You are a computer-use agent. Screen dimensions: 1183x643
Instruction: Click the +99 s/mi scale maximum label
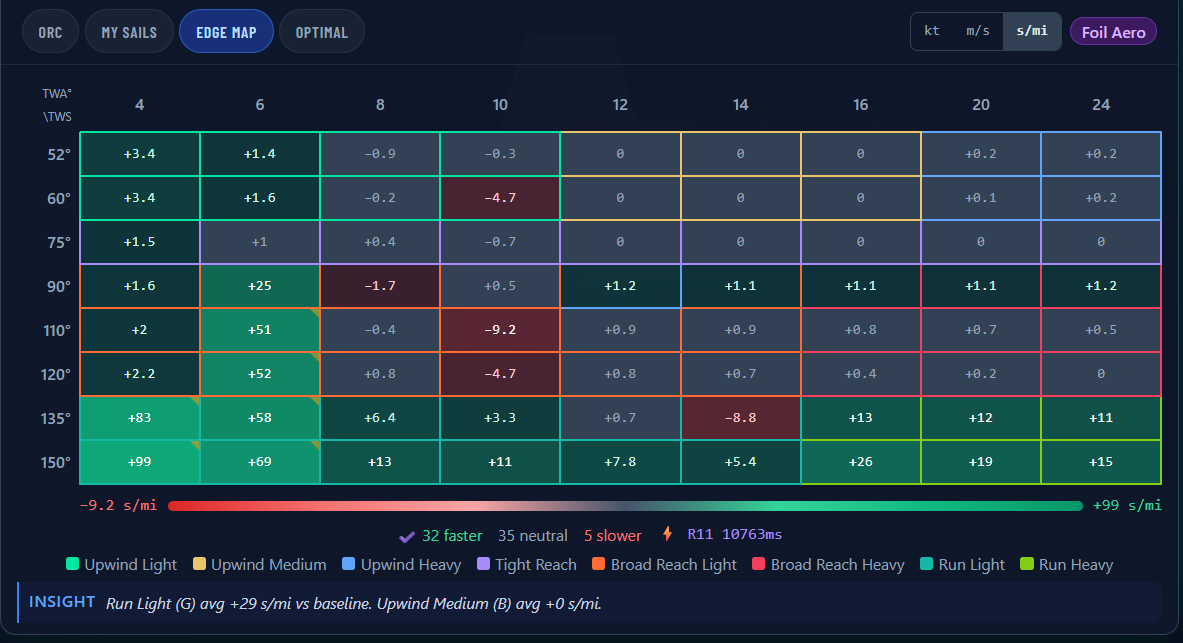click(x=1127, y=505)
